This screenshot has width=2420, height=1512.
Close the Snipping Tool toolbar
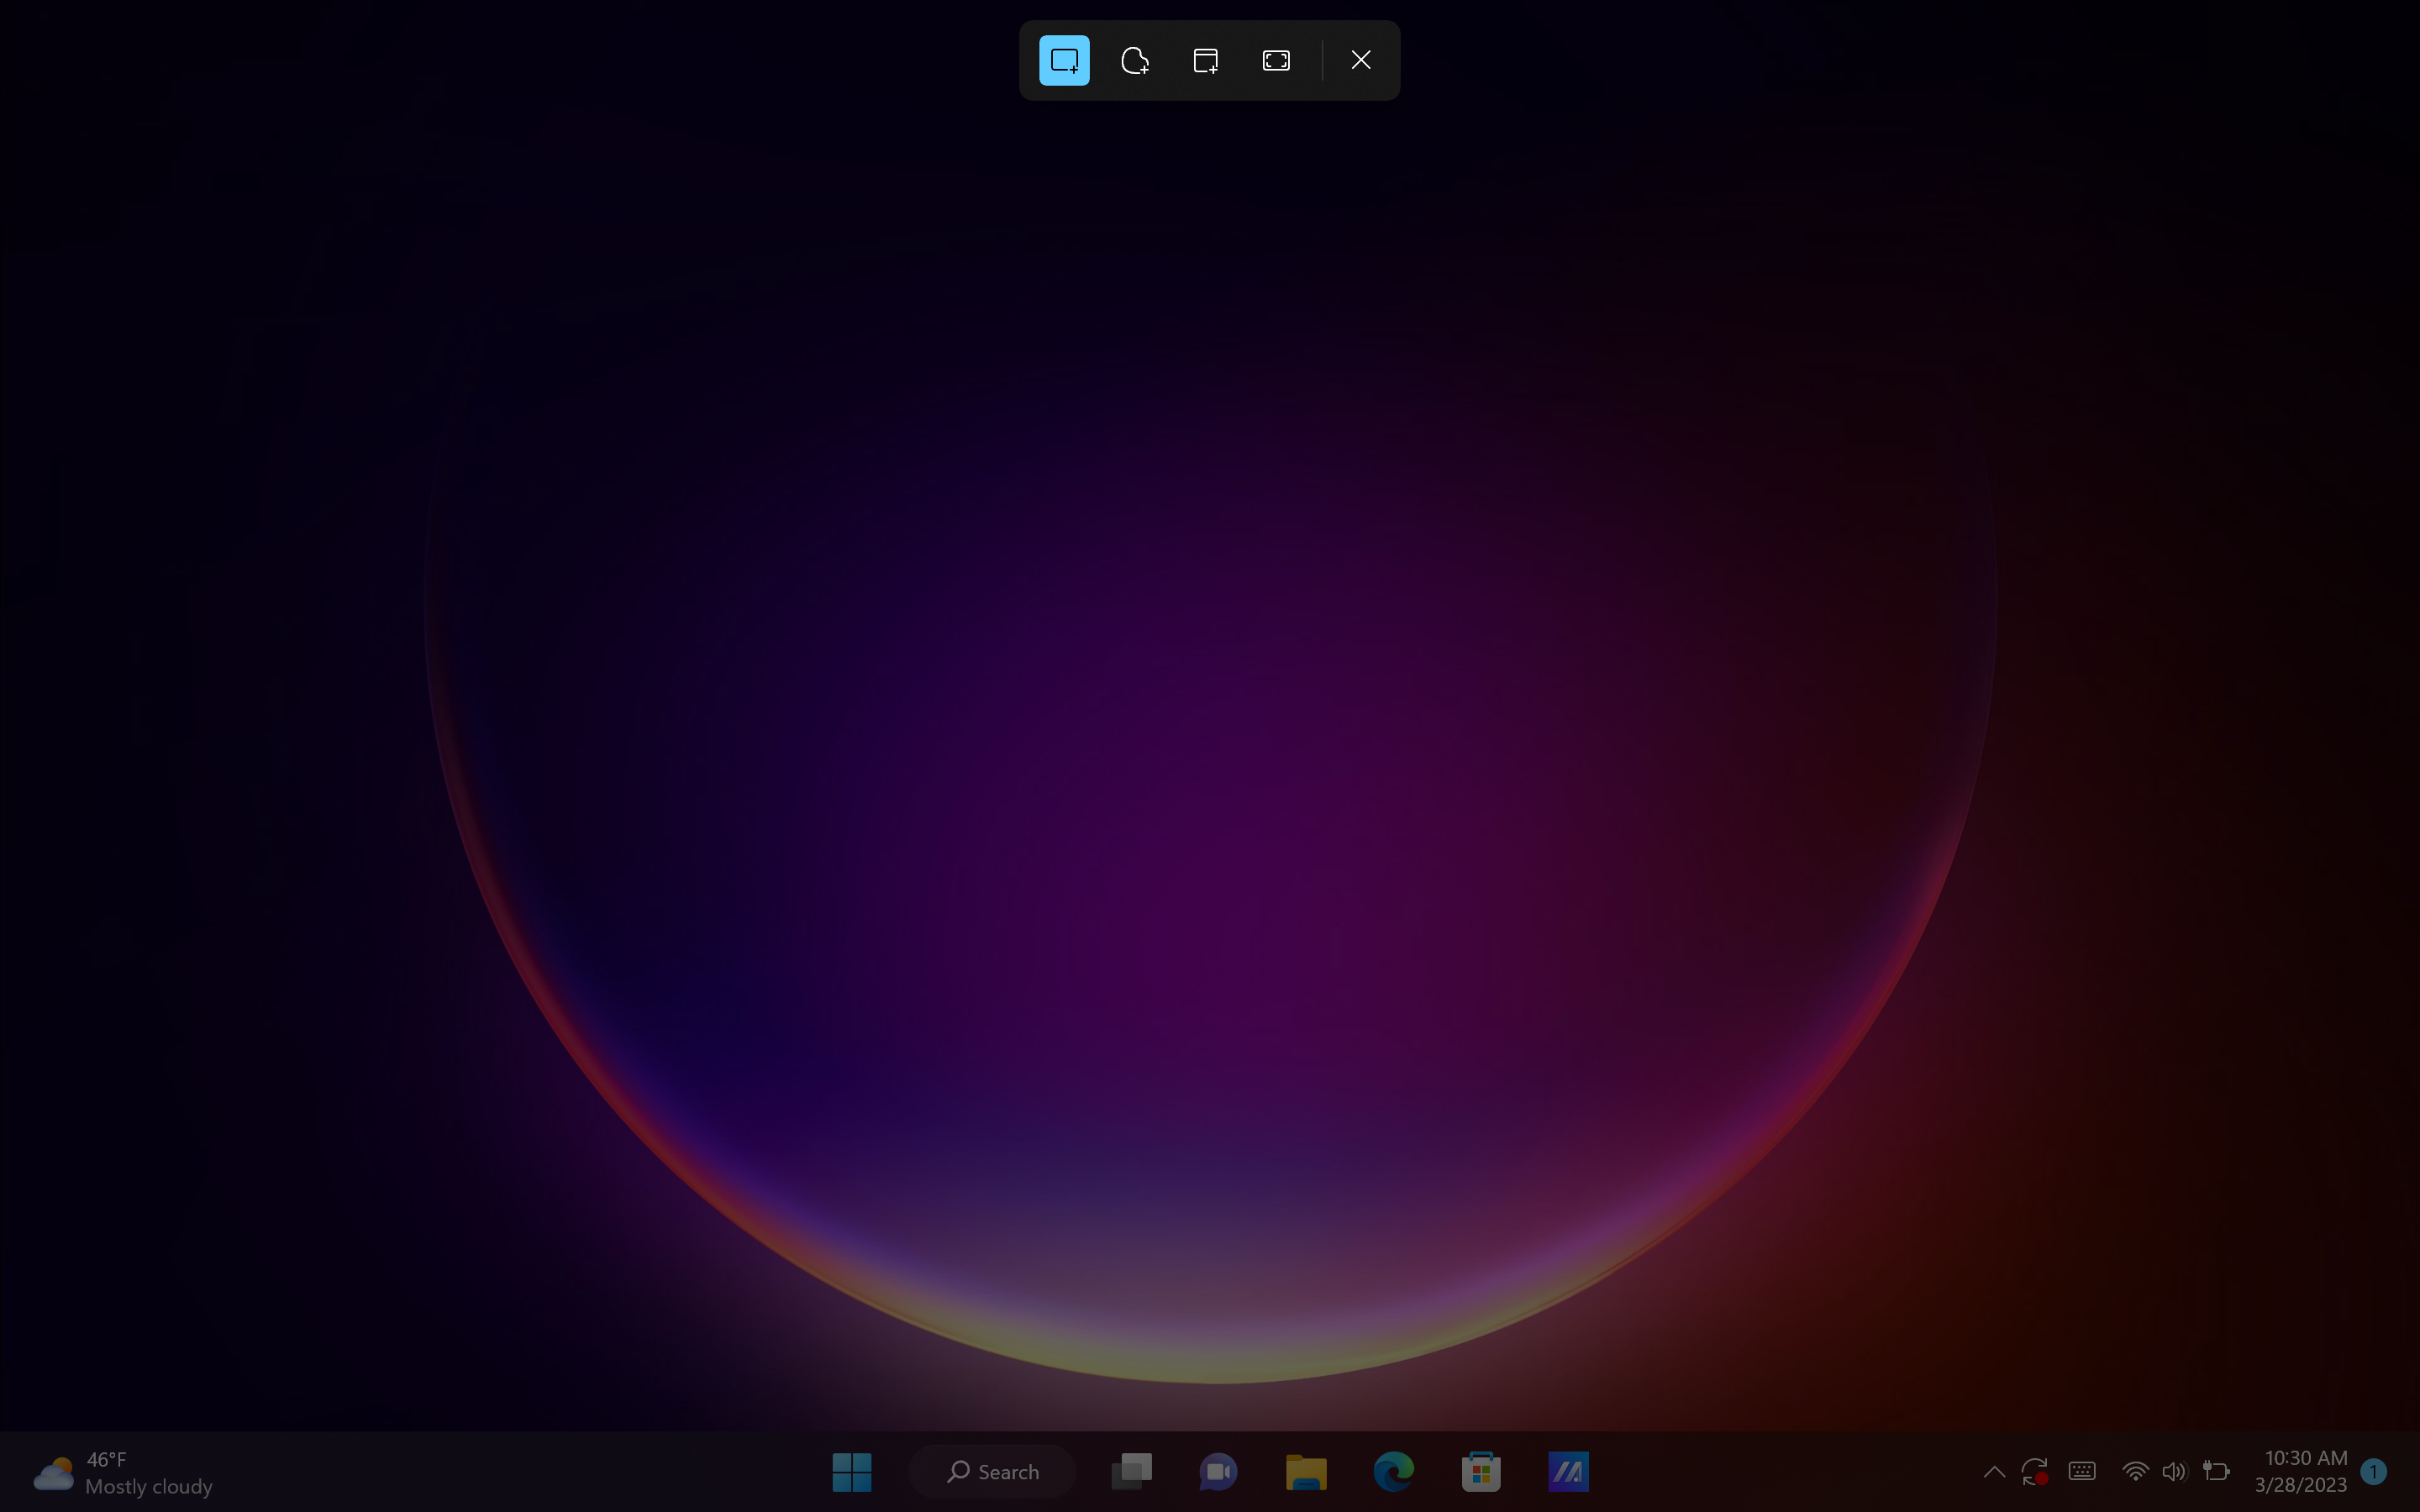[1359, 61]
